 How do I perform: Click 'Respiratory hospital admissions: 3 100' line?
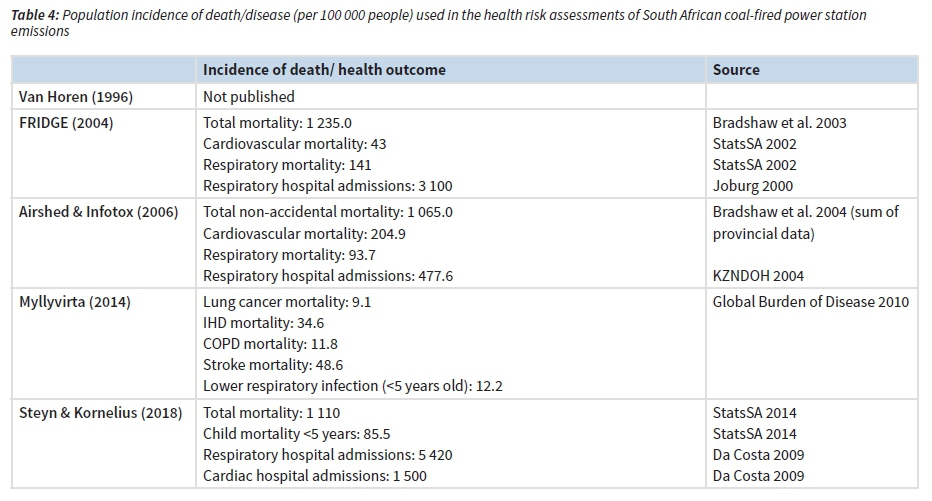tap(320, 186)
